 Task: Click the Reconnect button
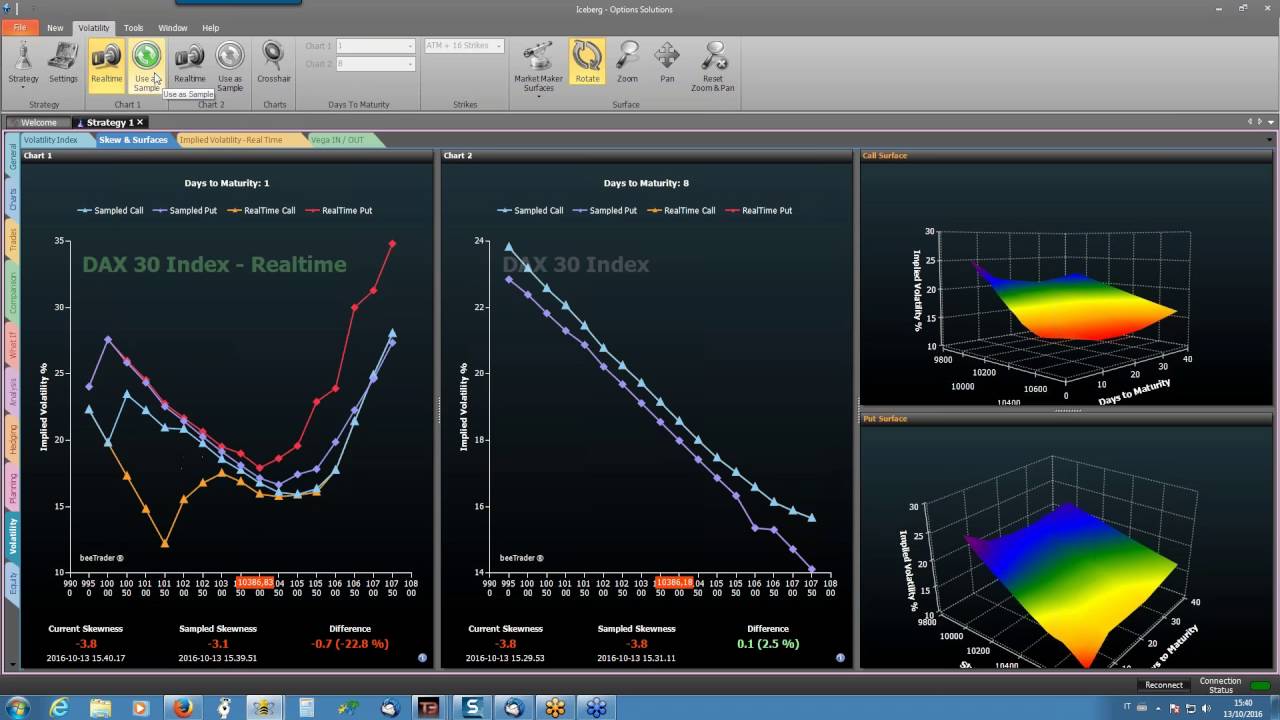coord(1164,685)
